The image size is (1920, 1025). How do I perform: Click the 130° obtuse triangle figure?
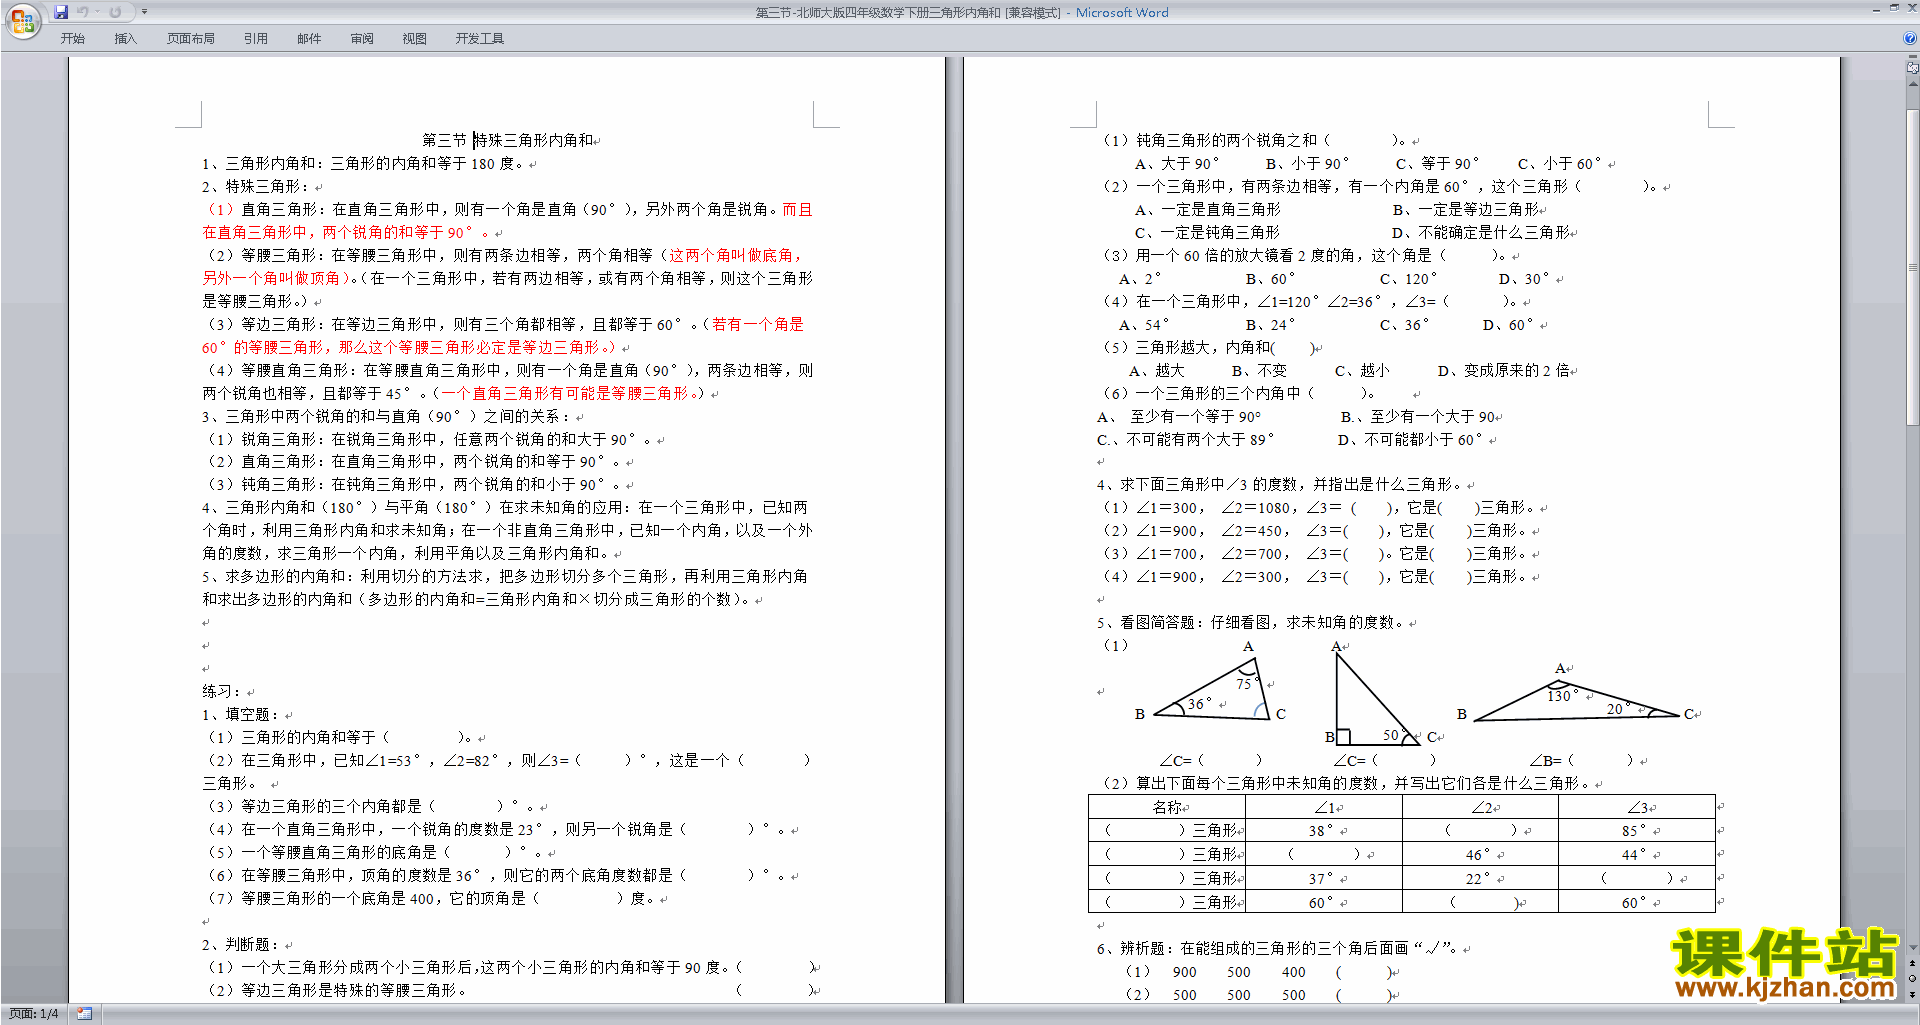pos(1577,700)
